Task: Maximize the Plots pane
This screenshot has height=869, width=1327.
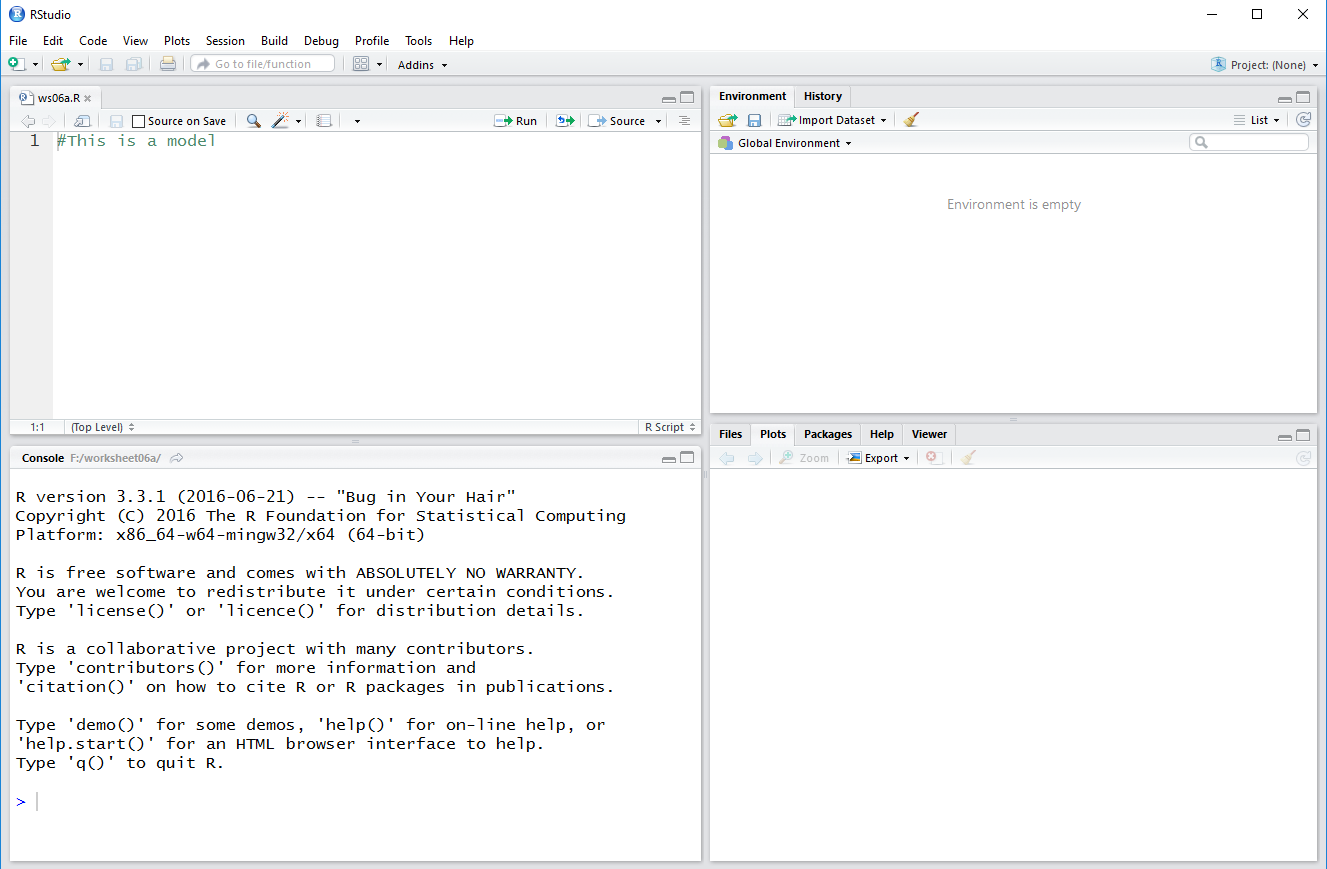Action: pos(1303,436)
